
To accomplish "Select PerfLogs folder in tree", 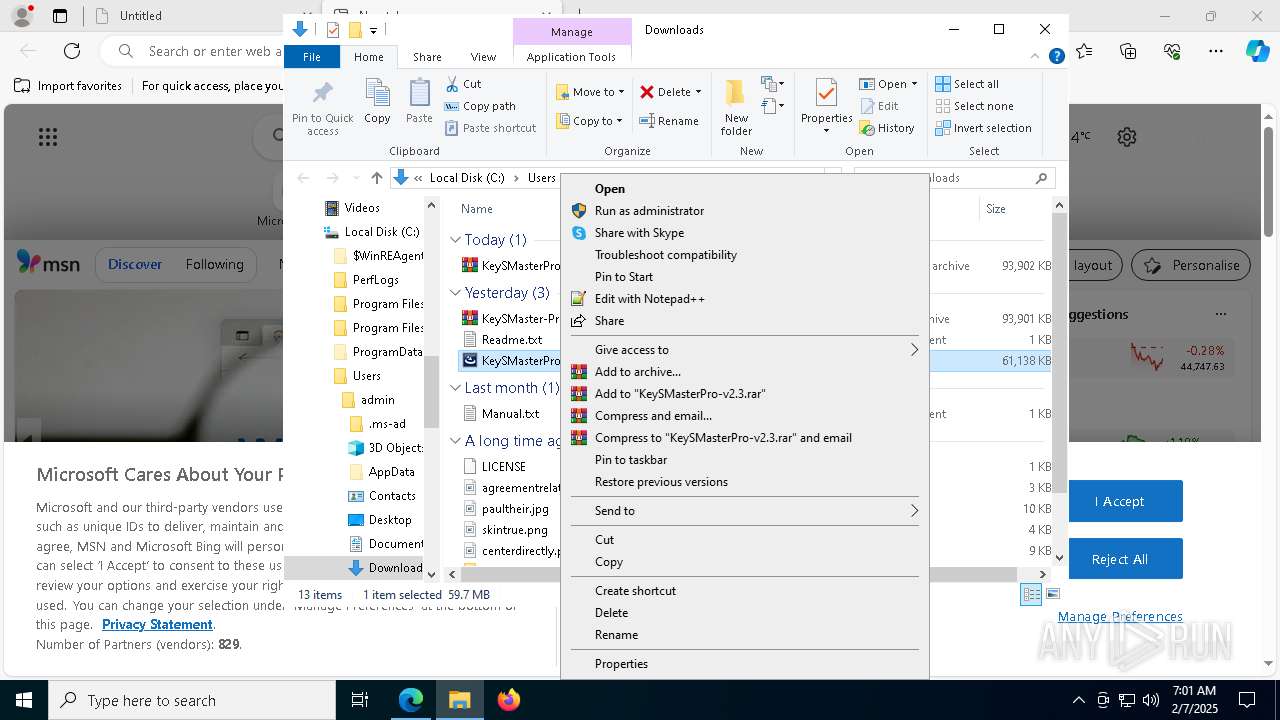I will click(x=375, y=280).
